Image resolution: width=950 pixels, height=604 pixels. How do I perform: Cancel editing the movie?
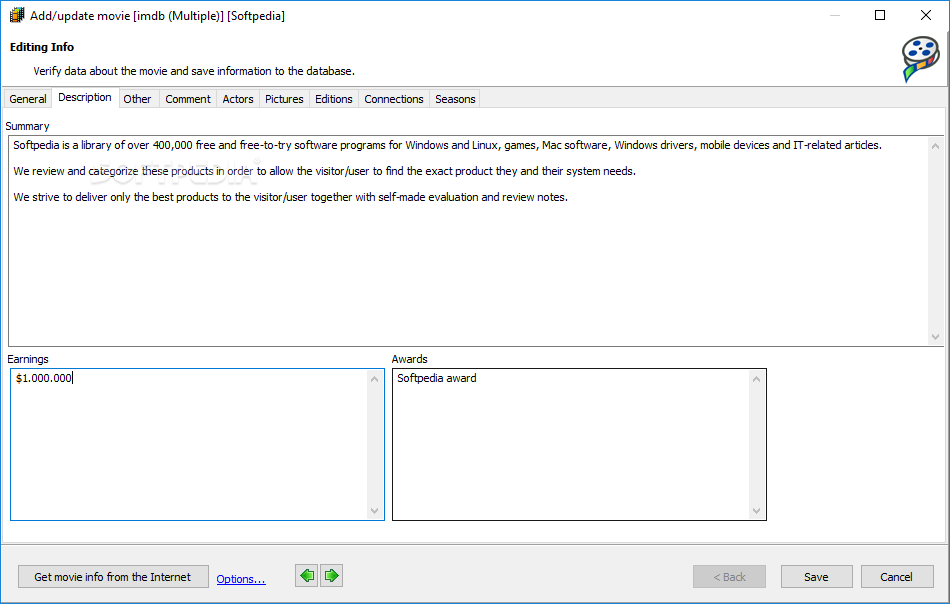(x=897, y=577)
